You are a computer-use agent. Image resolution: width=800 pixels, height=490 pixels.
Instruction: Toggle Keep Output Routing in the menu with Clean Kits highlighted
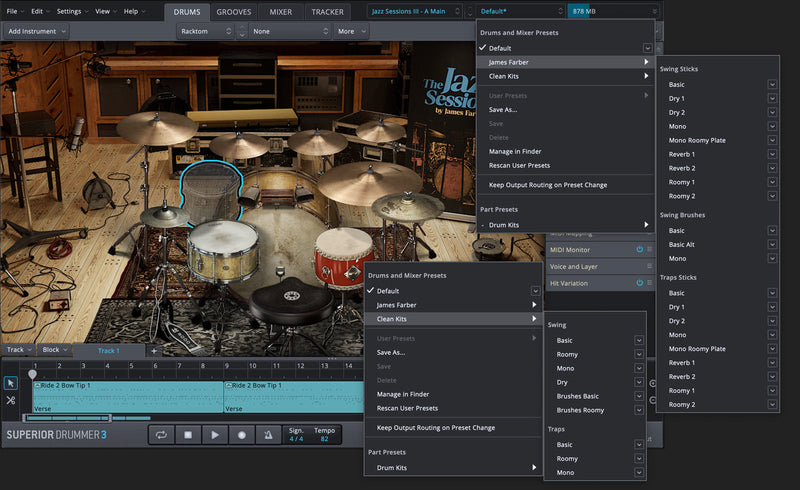[x=436, y=428]
